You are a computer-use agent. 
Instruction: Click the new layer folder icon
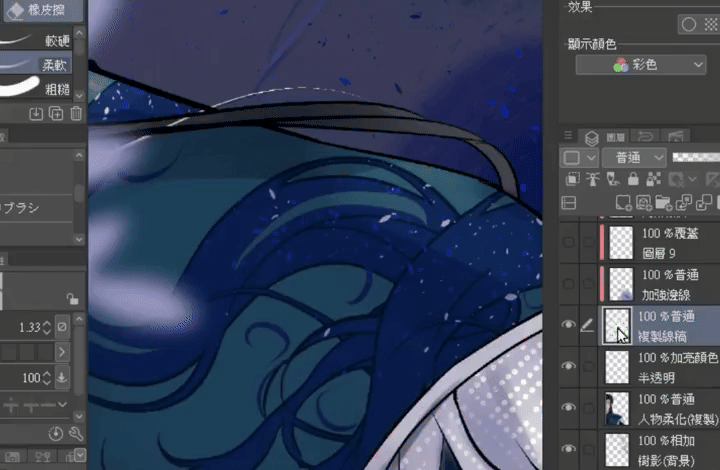(x=663, y=202)
